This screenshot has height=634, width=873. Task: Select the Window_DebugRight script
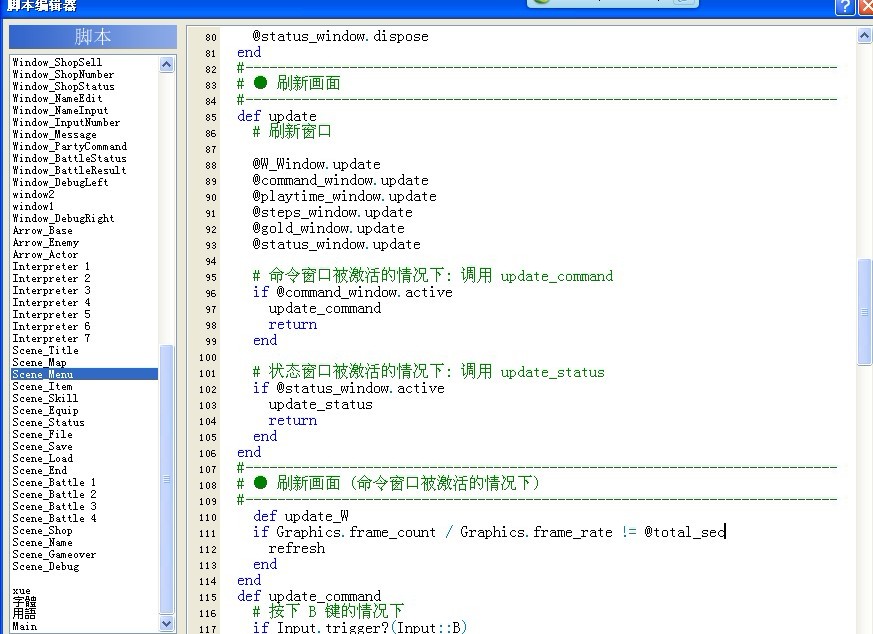coord(63,219)
